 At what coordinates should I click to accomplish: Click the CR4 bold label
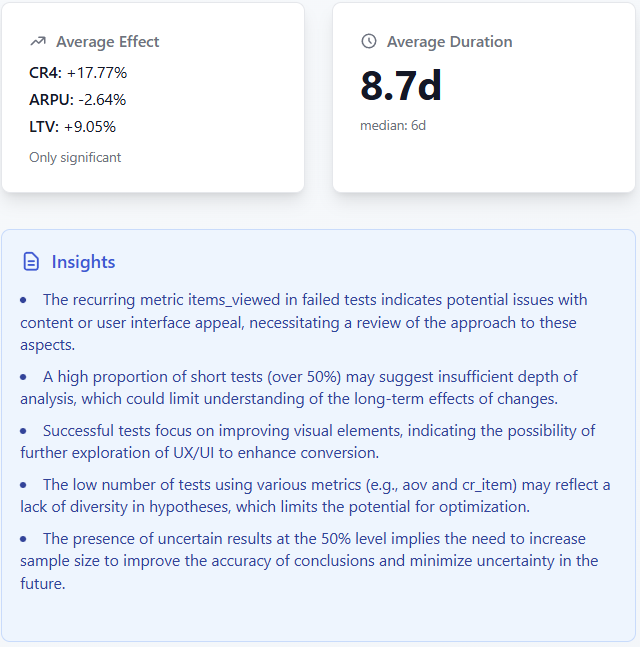pos(46,72)
